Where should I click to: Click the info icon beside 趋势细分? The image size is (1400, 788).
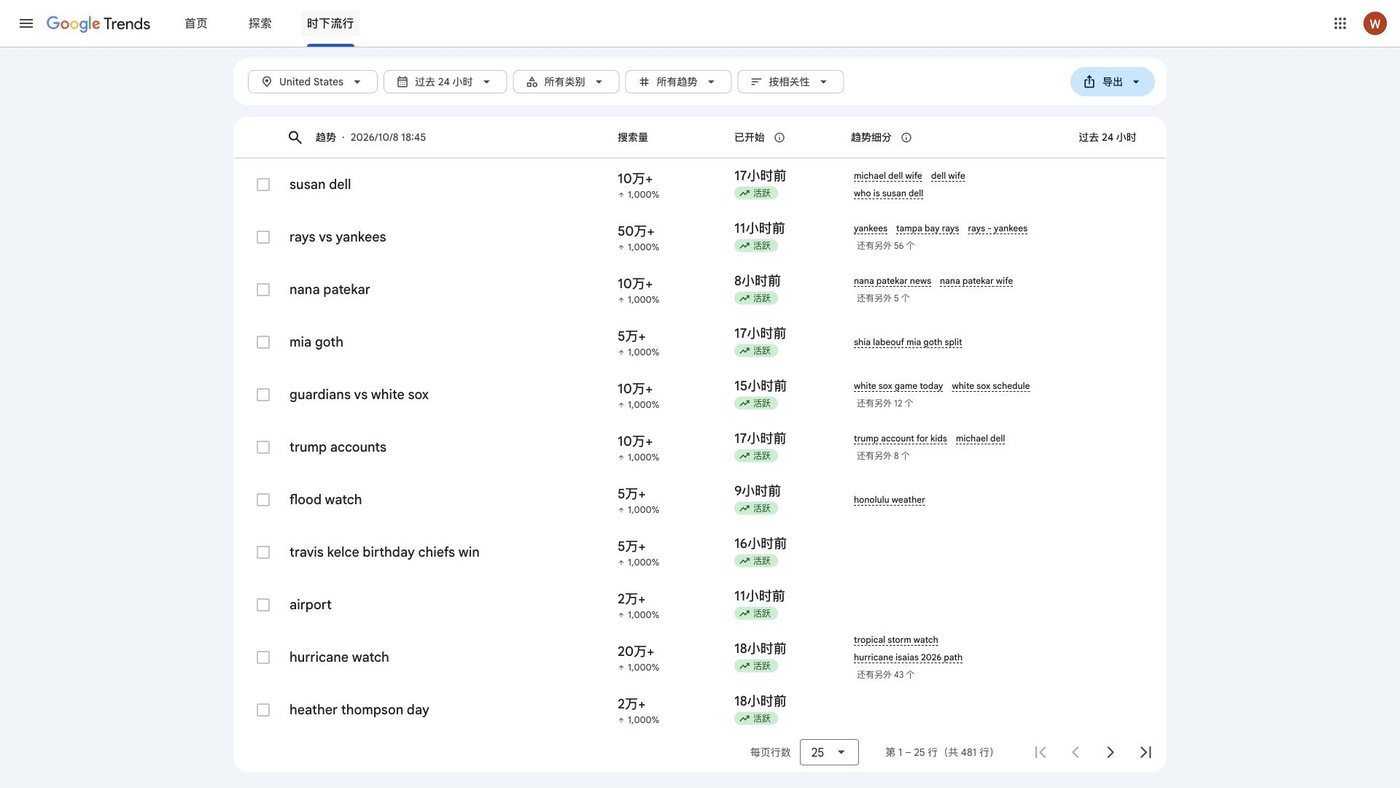tap(906, 138)
